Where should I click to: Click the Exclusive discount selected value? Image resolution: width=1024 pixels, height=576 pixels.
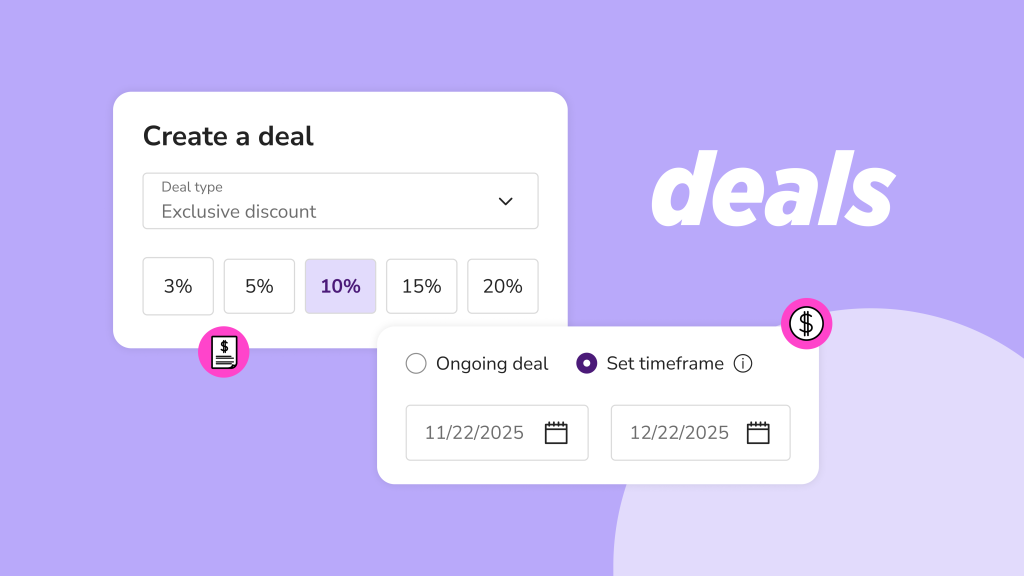pyautogui.click(x=239, y=212)
